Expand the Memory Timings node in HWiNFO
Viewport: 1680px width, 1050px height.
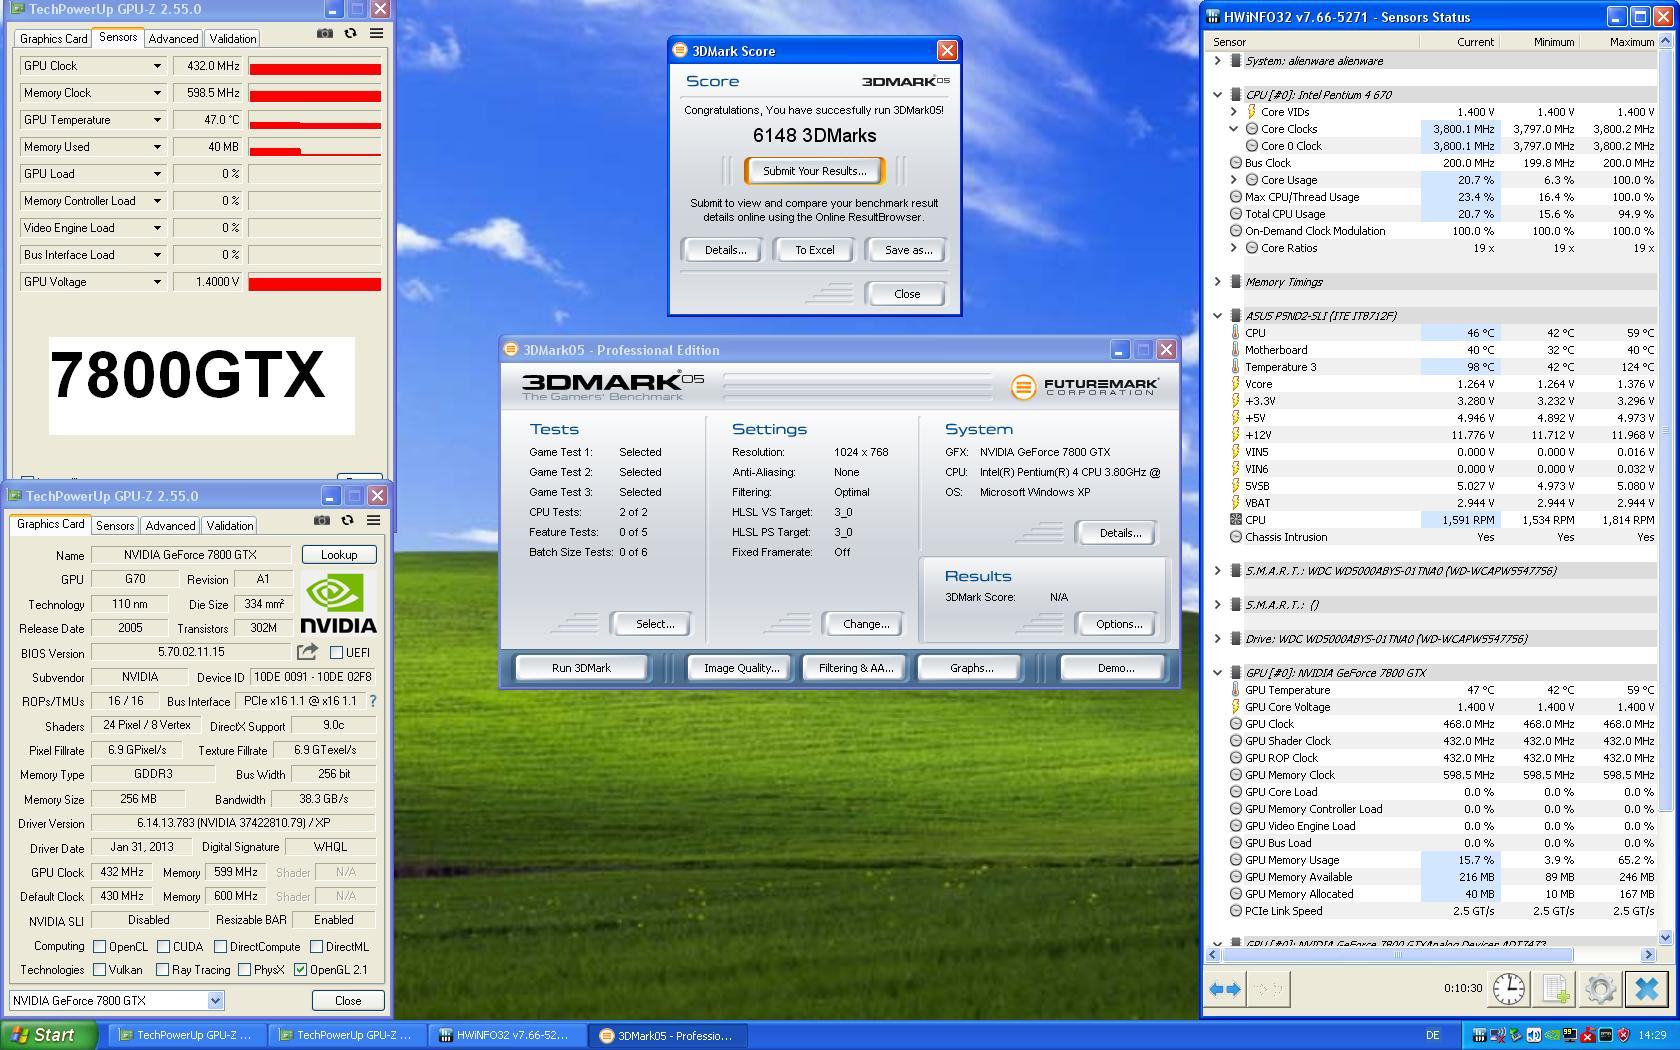(x=1217, y=282)
